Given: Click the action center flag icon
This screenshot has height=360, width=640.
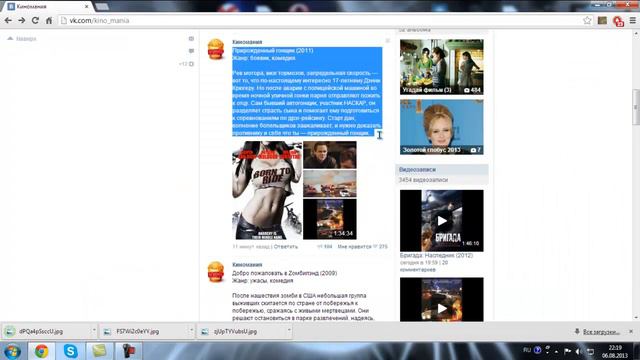Looking at the screenshot, I should tap(567, 351).
